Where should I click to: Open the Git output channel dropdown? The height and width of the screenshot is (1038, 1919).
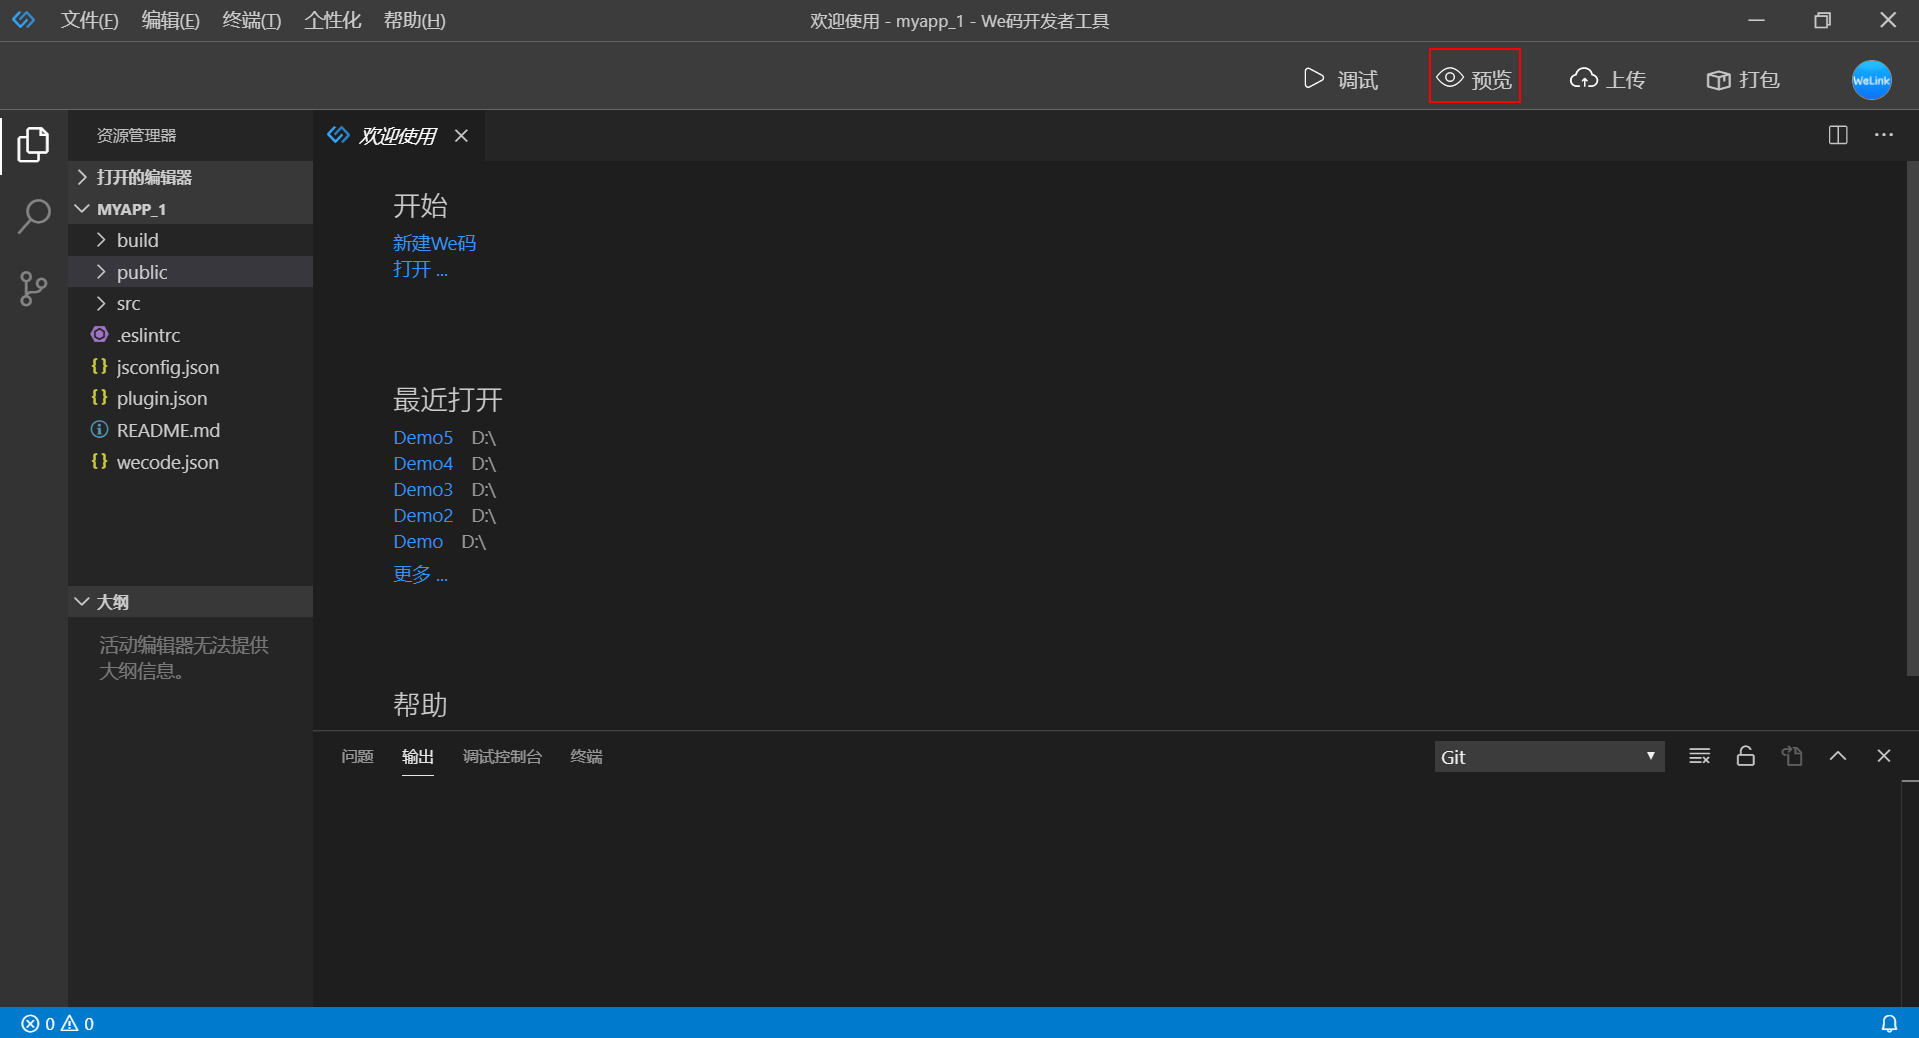tap(1548, 757)
